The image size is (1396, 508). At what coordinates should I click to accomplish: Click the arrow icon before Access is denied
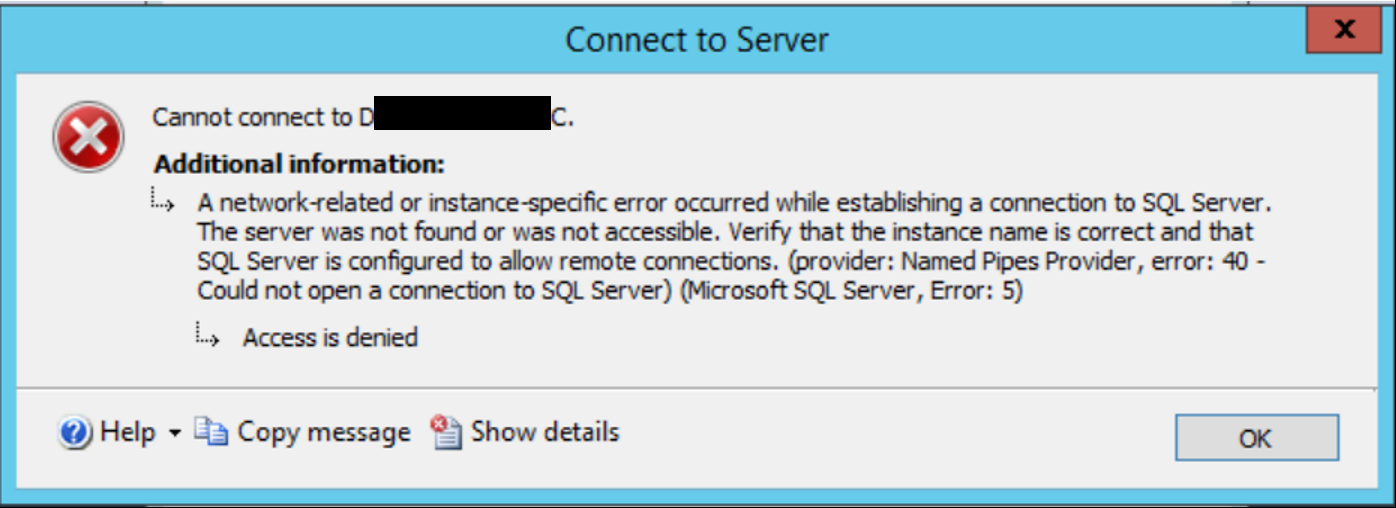coord(208,336)
